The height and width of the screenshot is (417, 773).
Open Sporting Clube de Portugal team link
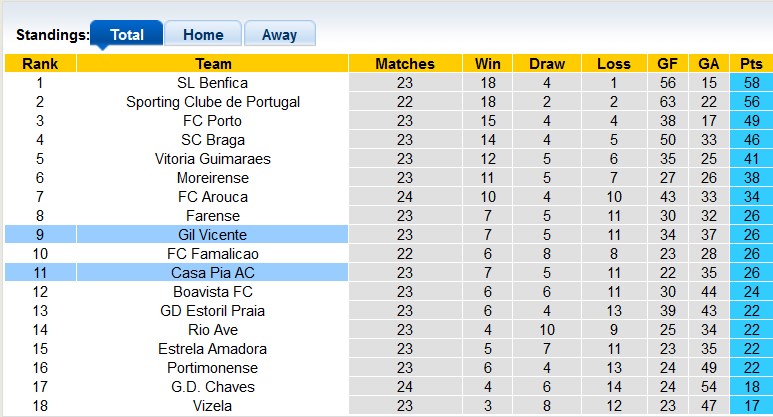pos(212,102)
